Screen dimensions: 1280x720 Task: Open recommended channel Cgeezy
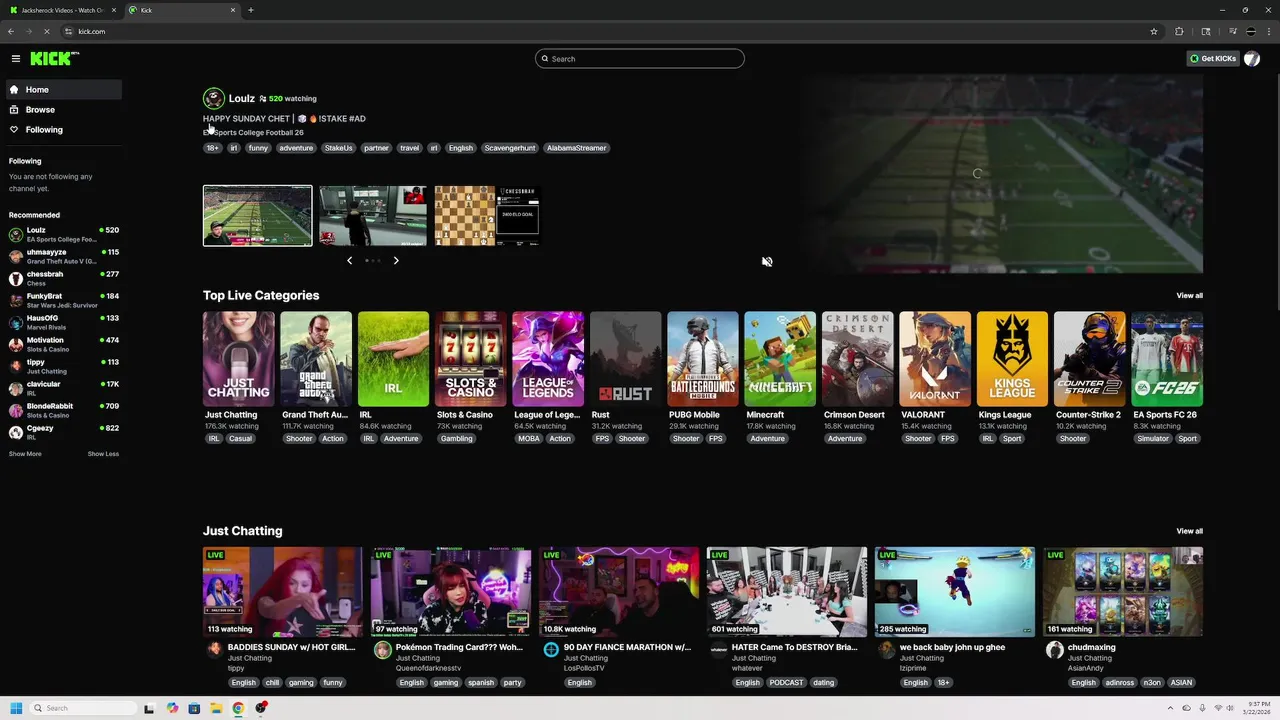click(x=64, y=432)
